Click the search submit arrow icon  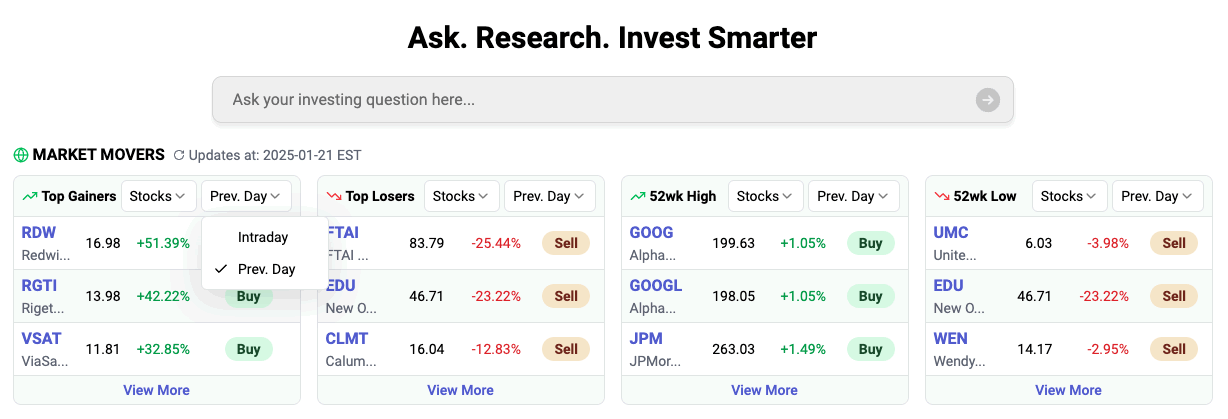tap(987, 100)
